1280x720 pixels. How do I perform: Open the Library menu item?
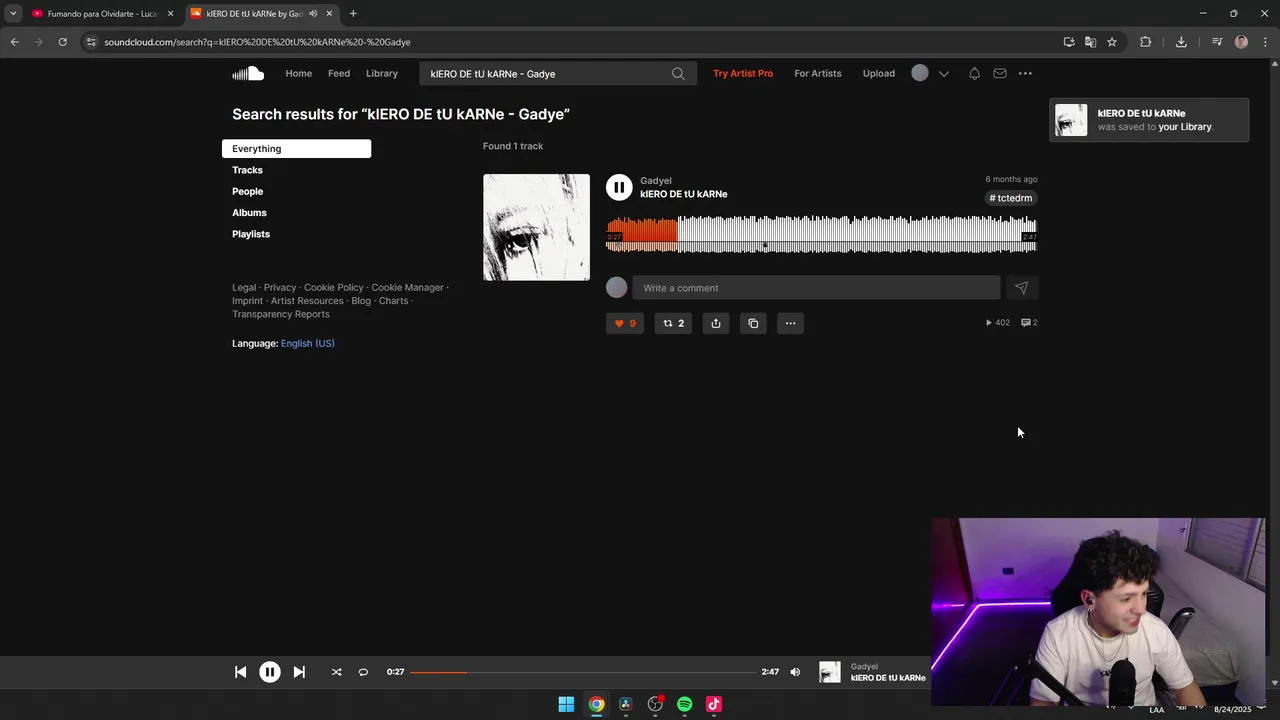tap(382, 73)
